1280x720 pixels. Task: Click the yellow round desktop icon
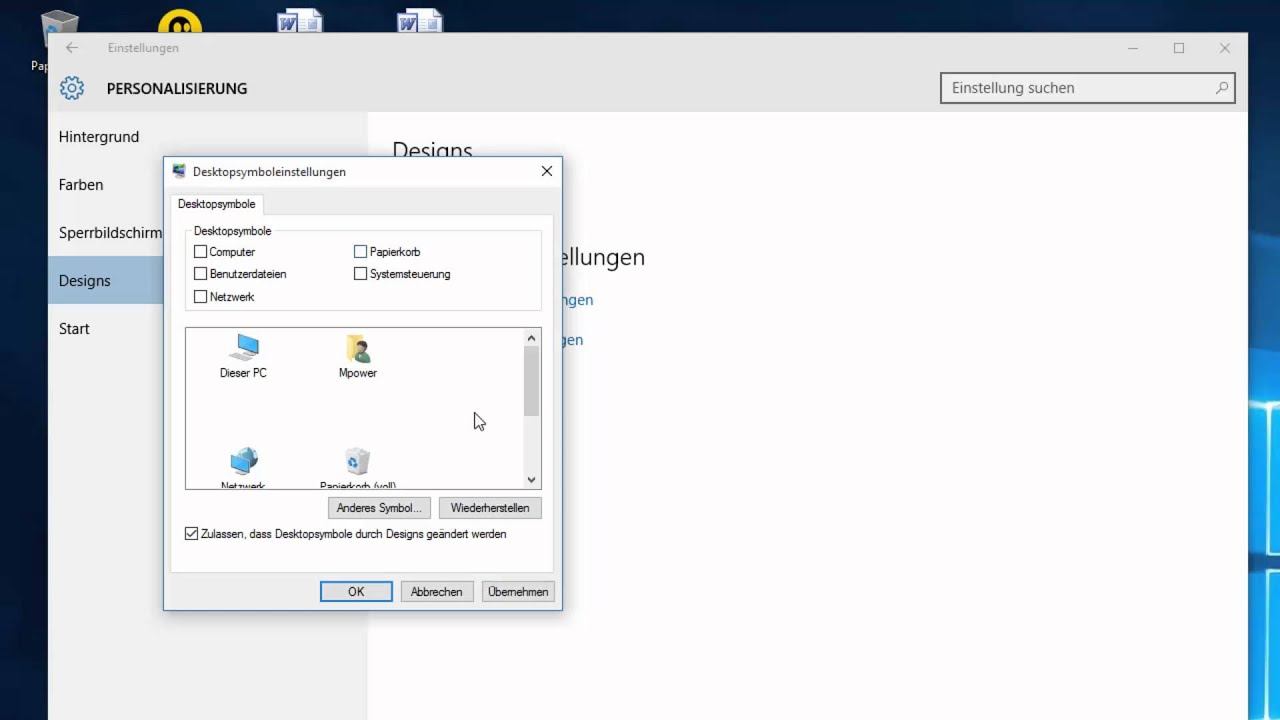(180, 21)
